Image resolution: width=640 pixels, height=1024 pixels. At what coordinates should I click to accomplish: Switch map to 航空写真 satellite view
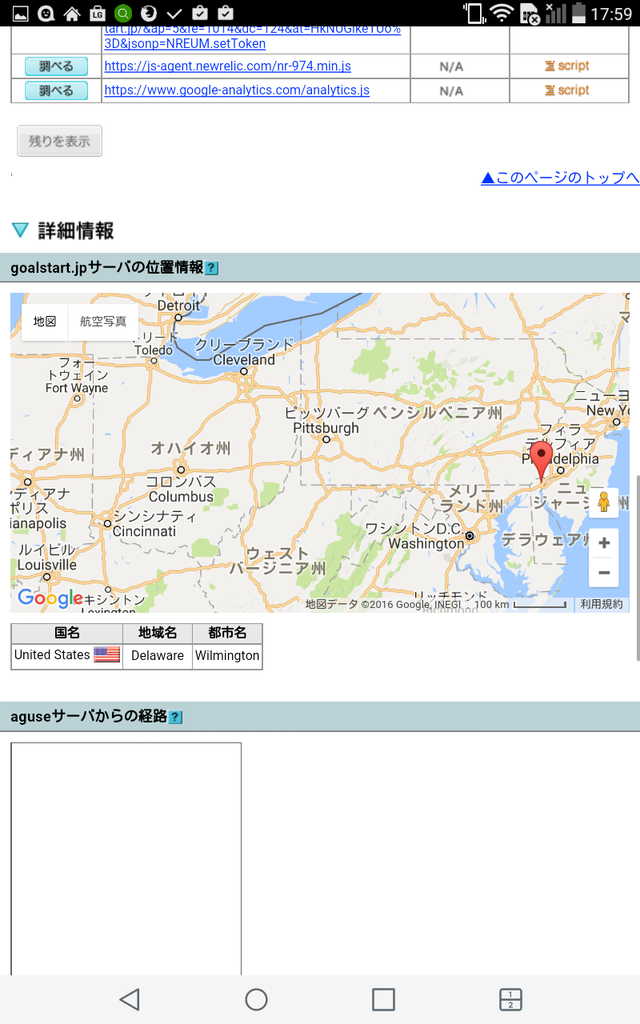[103, 322]
